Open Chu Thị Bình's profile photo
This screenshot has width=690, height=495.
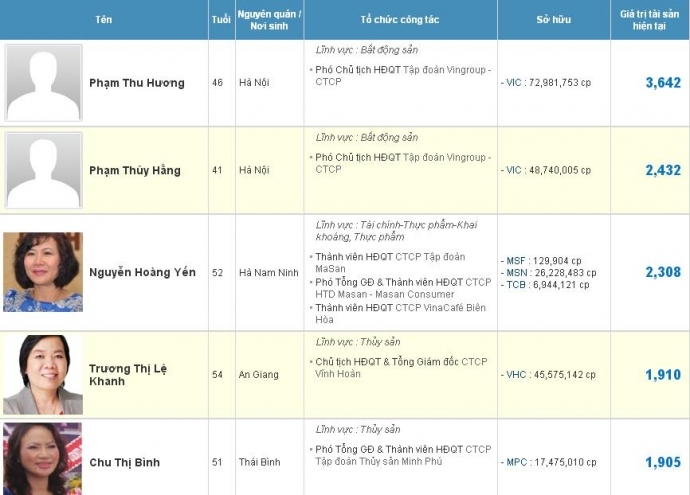(x=43, y=460)
